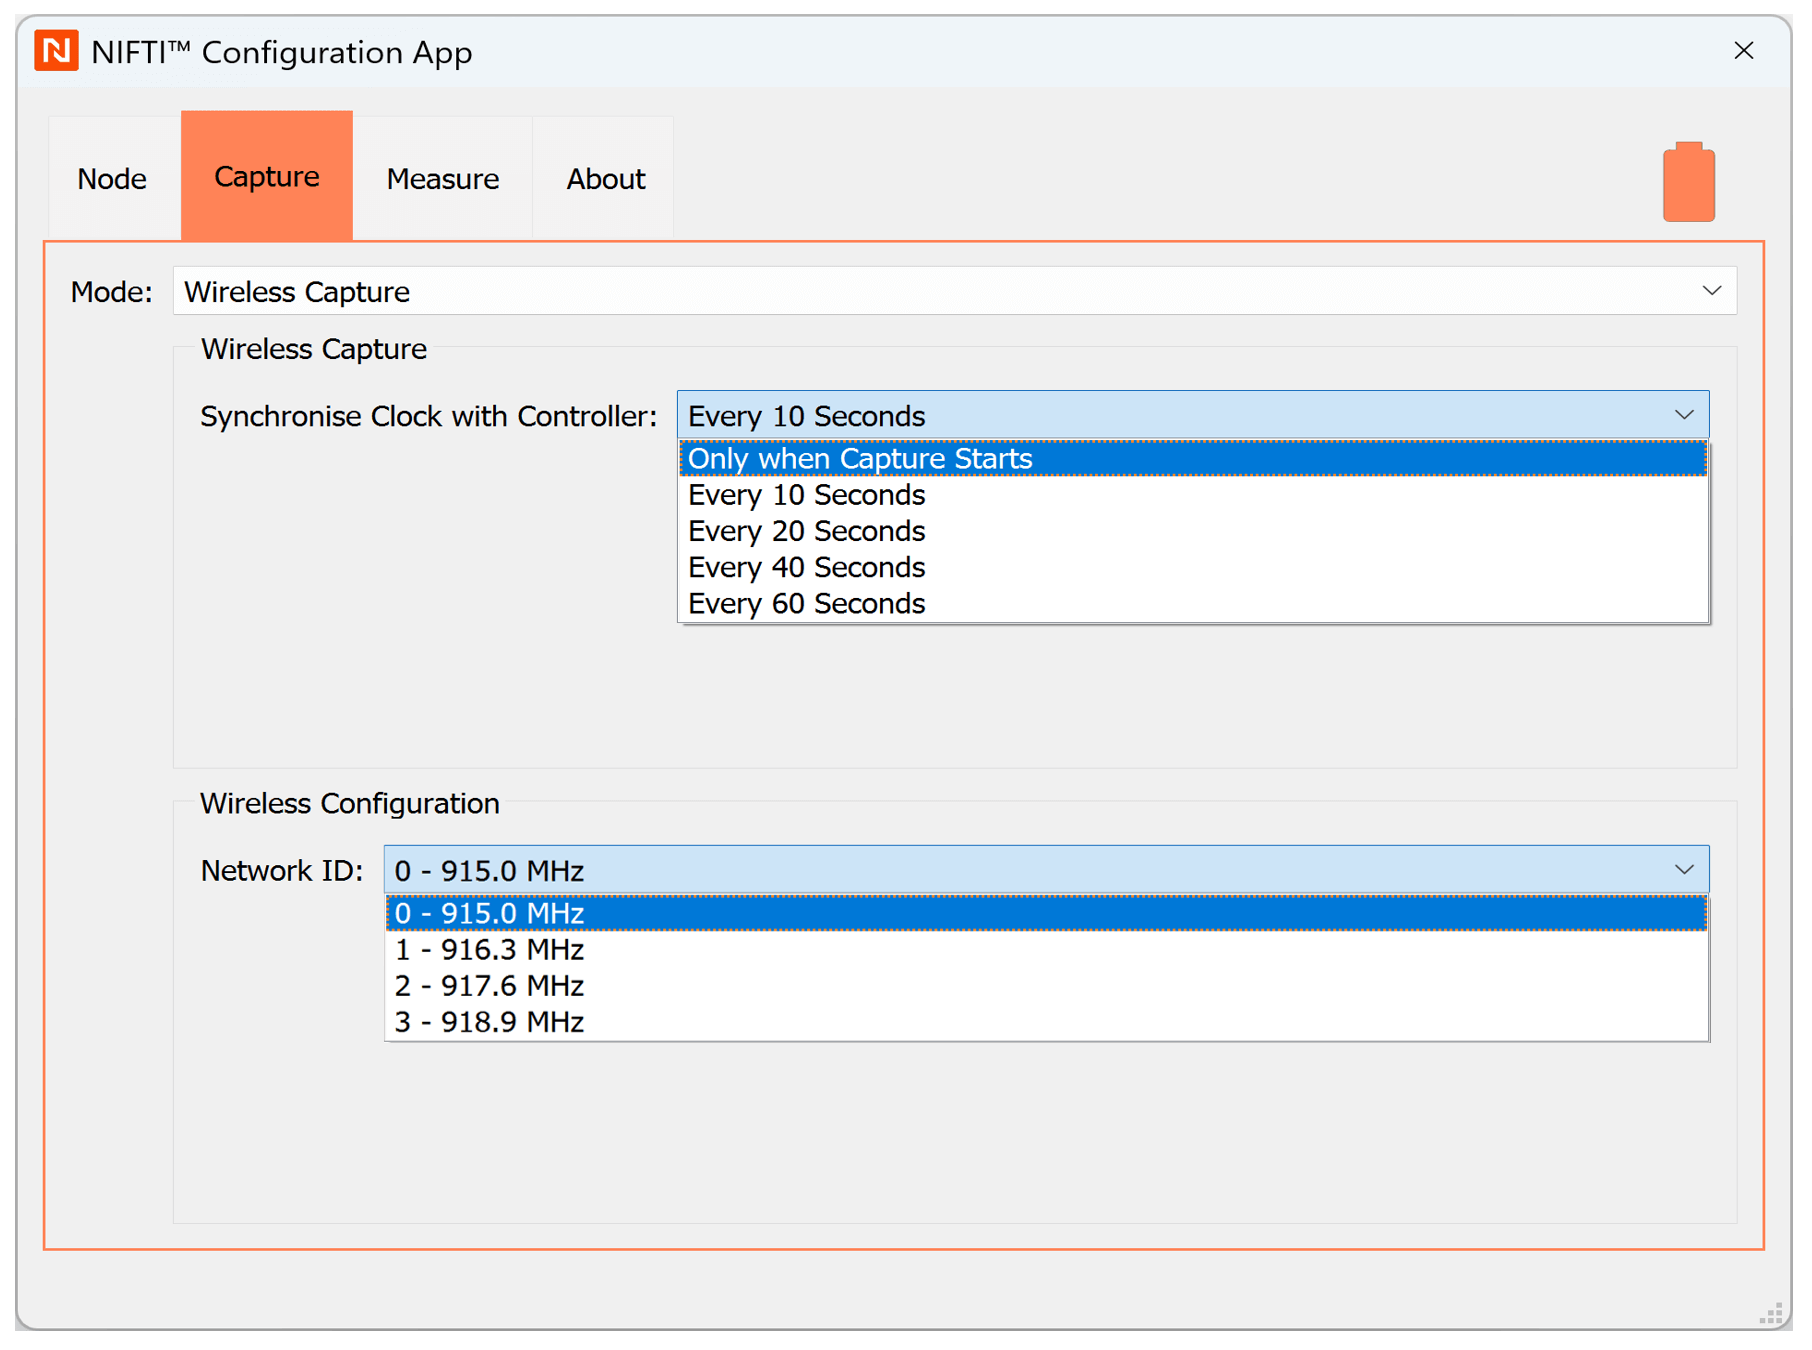The width and height of the screenshot is (1812, 1350).
Task: Choose Every 40 Seconds sync interval
Action: (1193, 567)
